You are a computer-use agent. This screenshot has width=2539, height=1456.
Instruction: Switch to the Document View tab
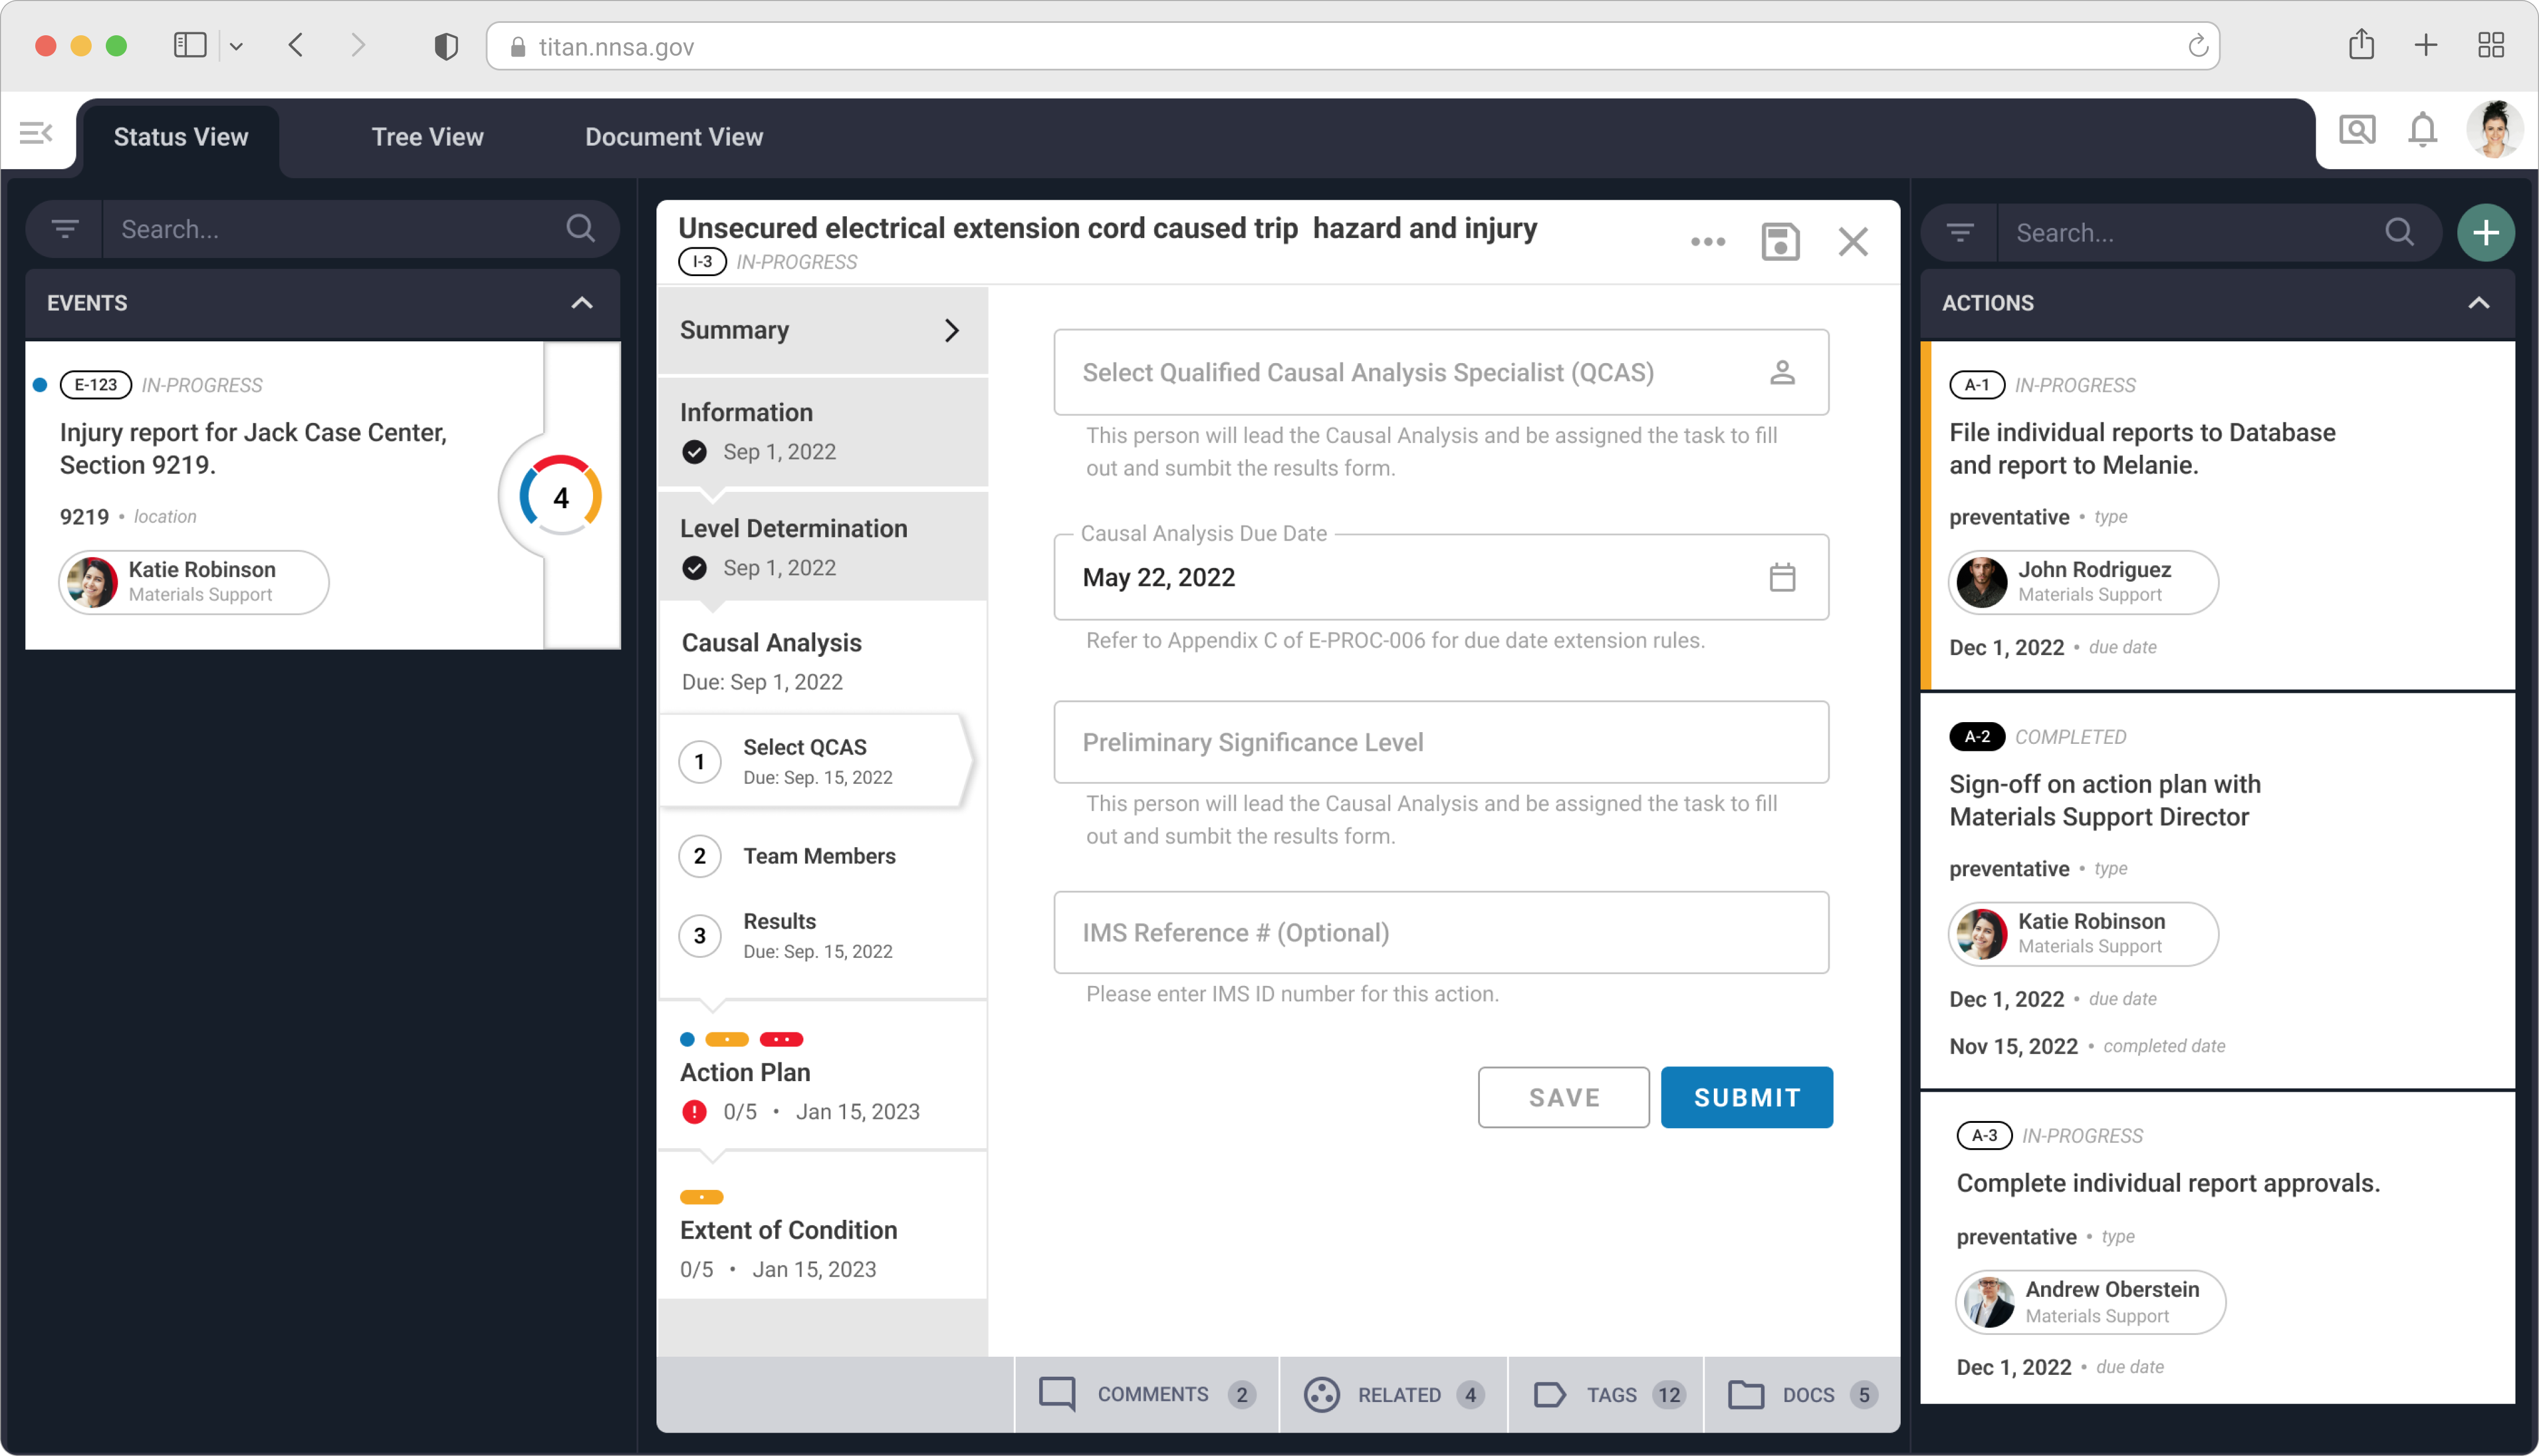pyautogui.click(x=673, y=136)
